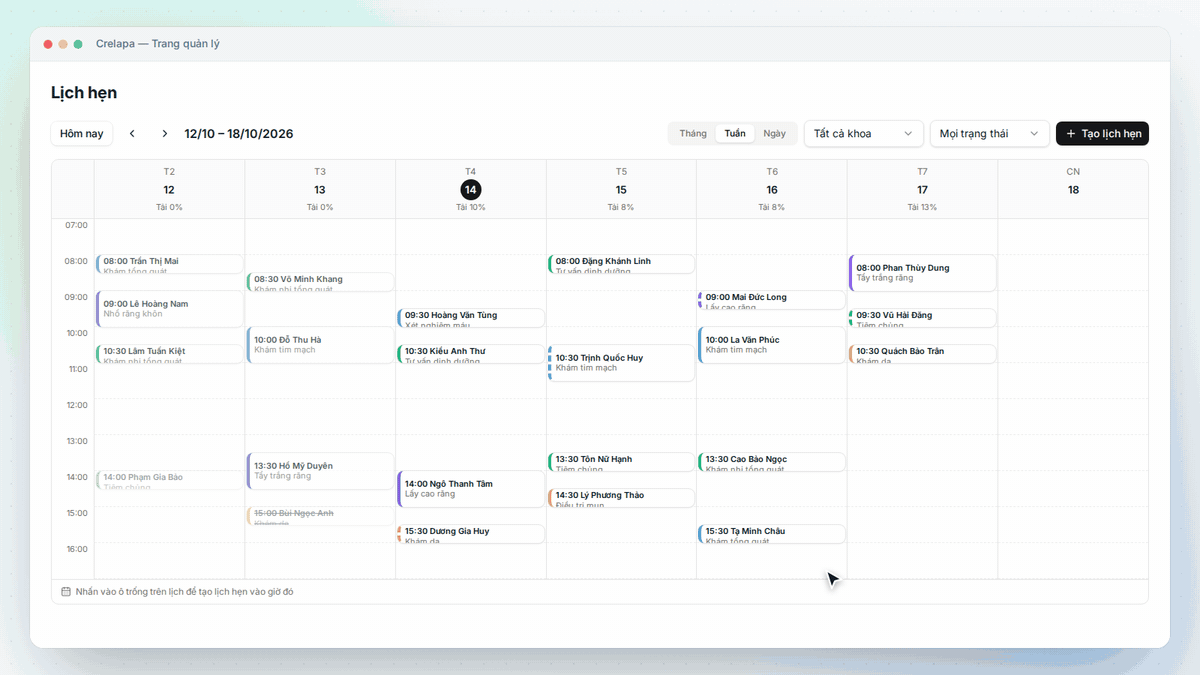Image resolution: width=1200 pixels, height=675 pixels.
Task: Open Hồ Mỹ Duyên 13:30 appointment
Action: [321, 471]
